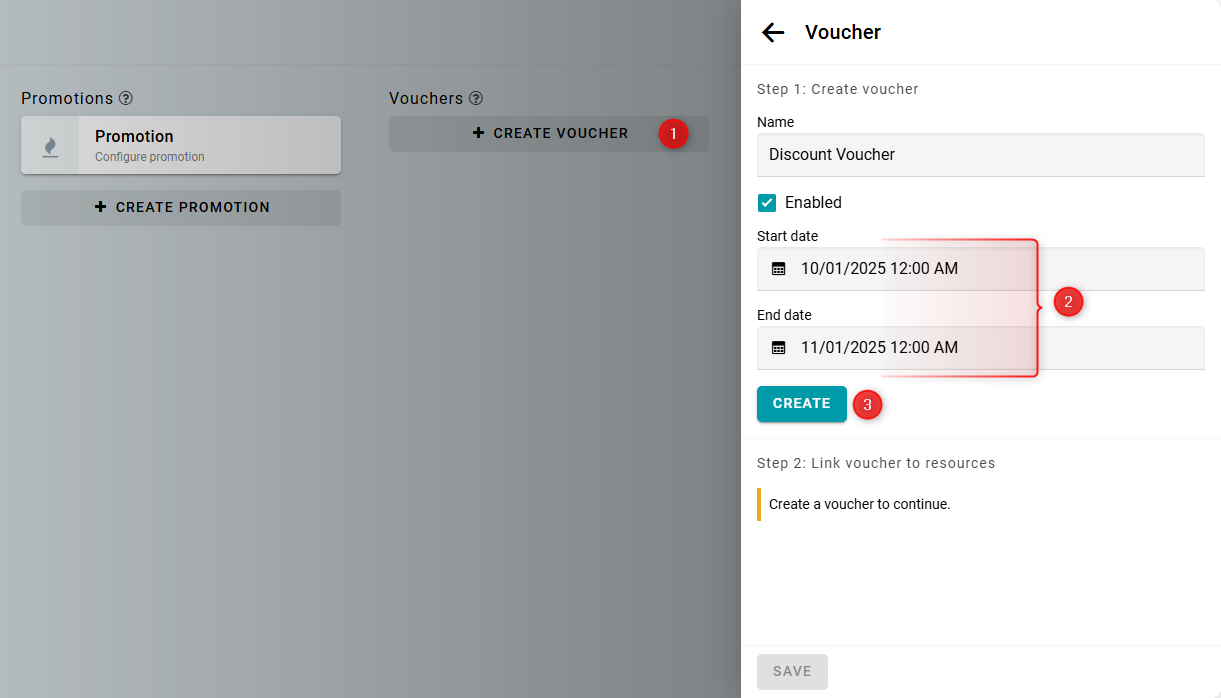Click the 'Enabled' label text
The width and height of the screenshot is (1221, 698).
coord(813,203)
